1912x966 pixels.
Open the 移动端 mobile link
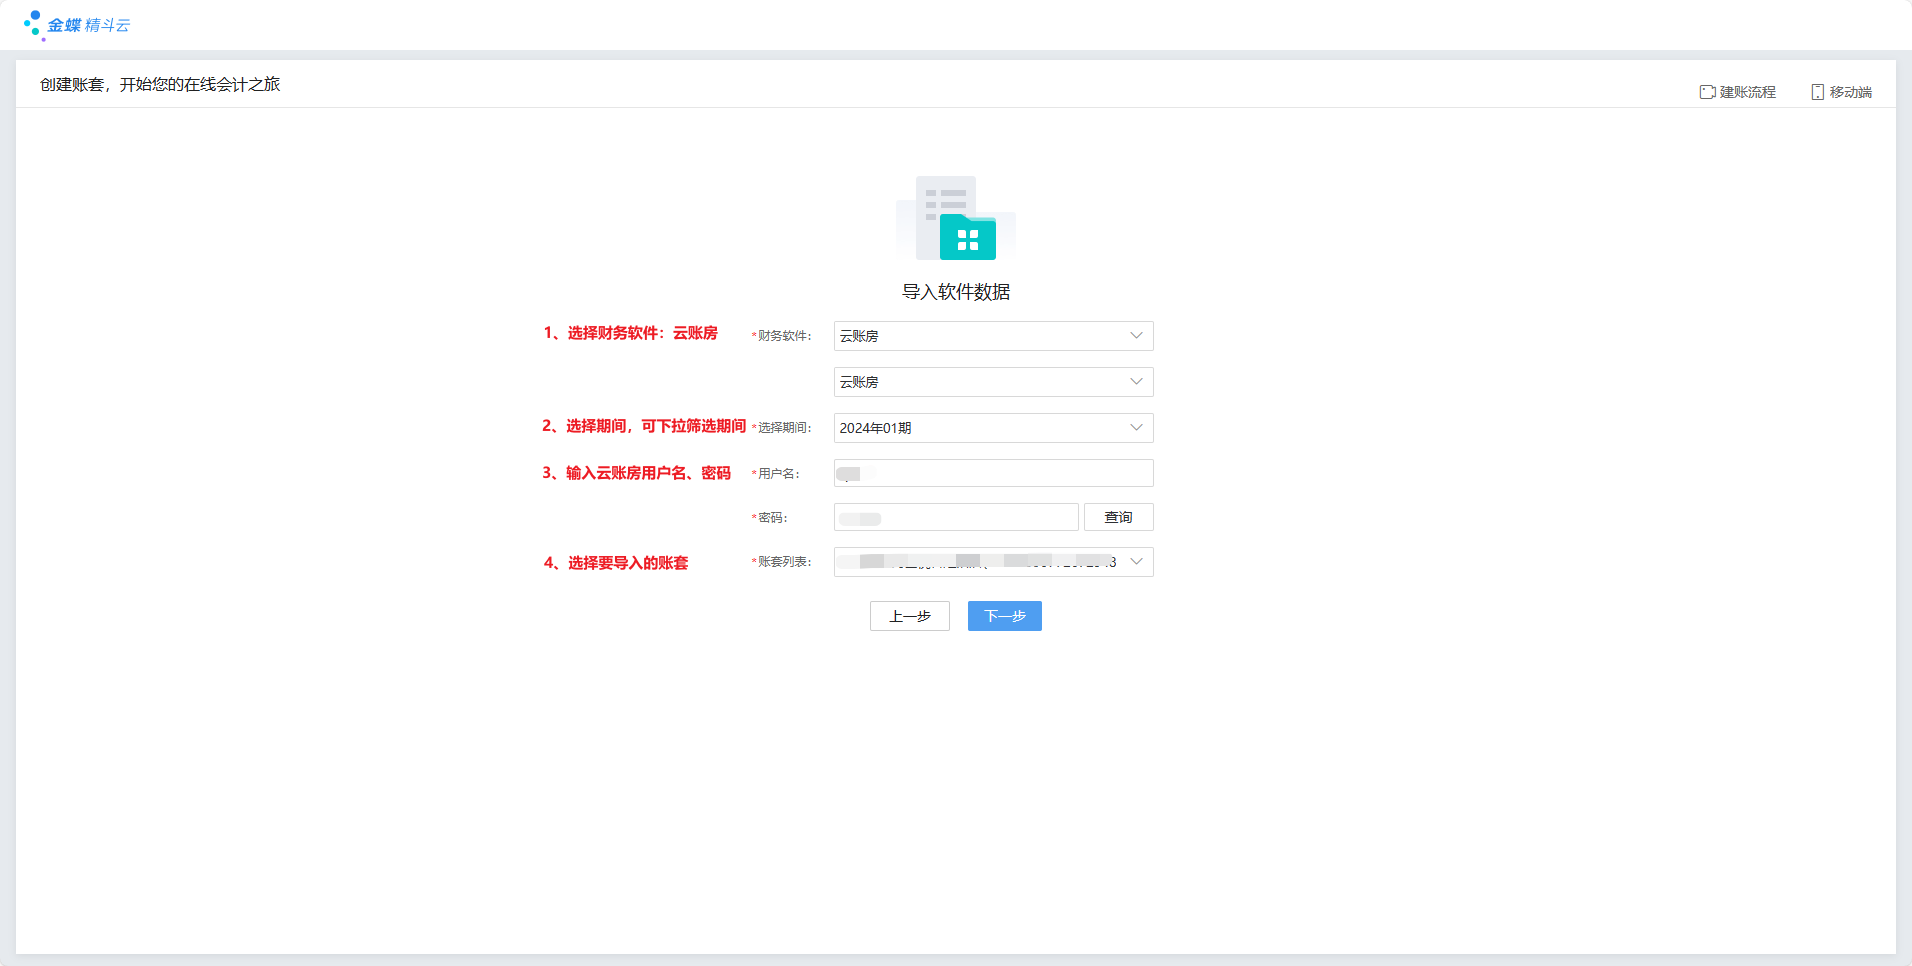pyautogui.click(x=1841, y=92)
